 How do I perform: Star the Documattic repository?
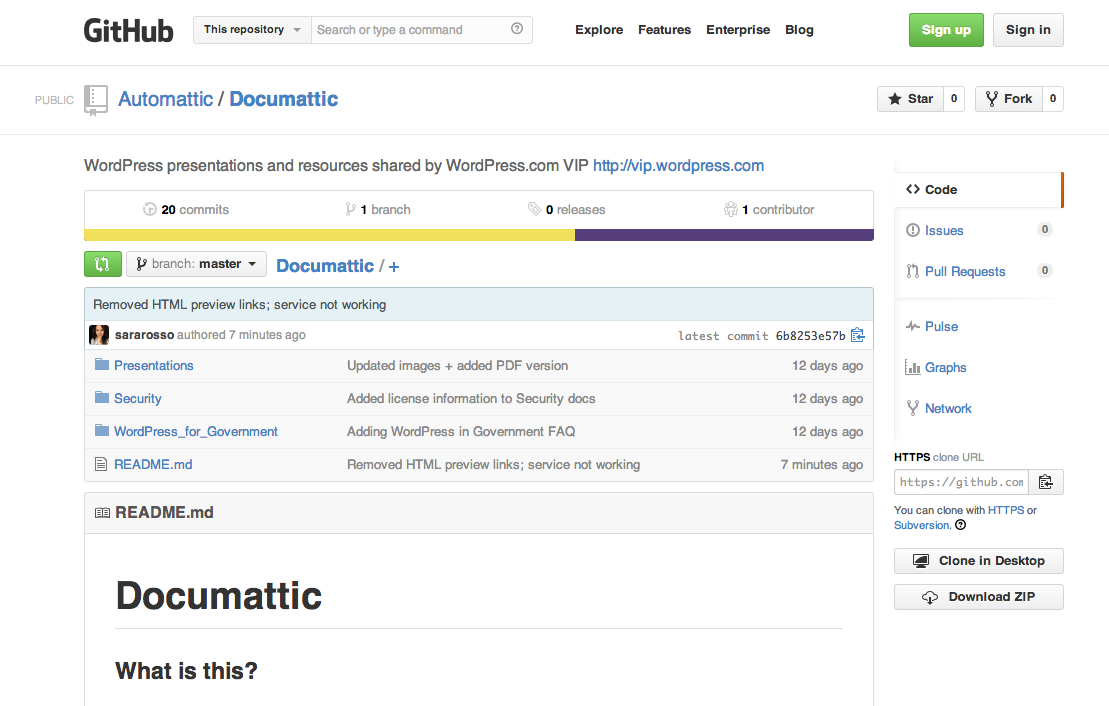coord(910,99)
